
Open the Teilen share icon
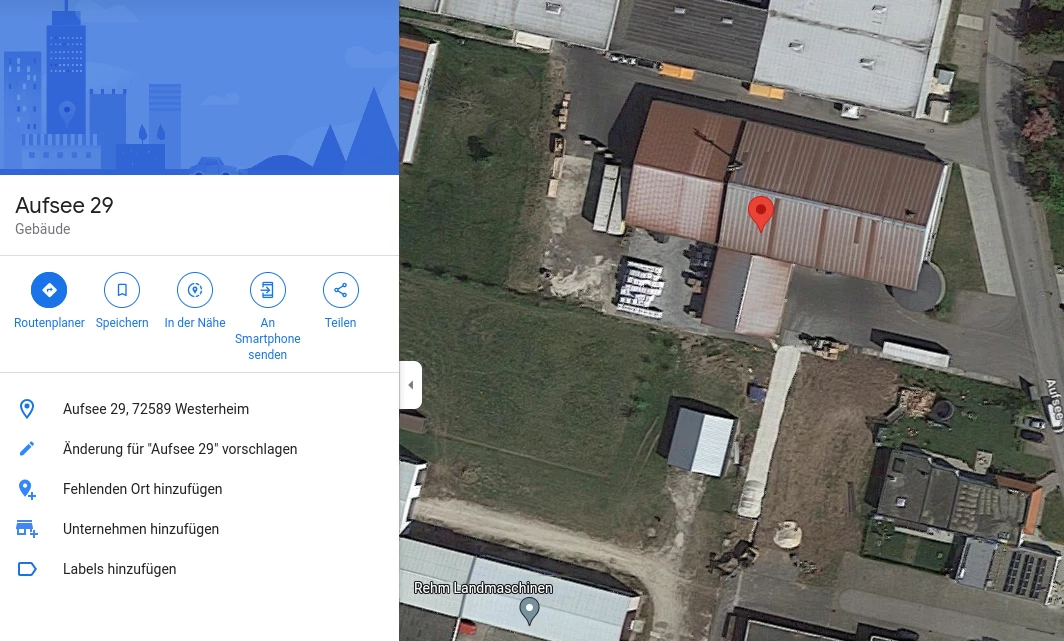[341, 290]
